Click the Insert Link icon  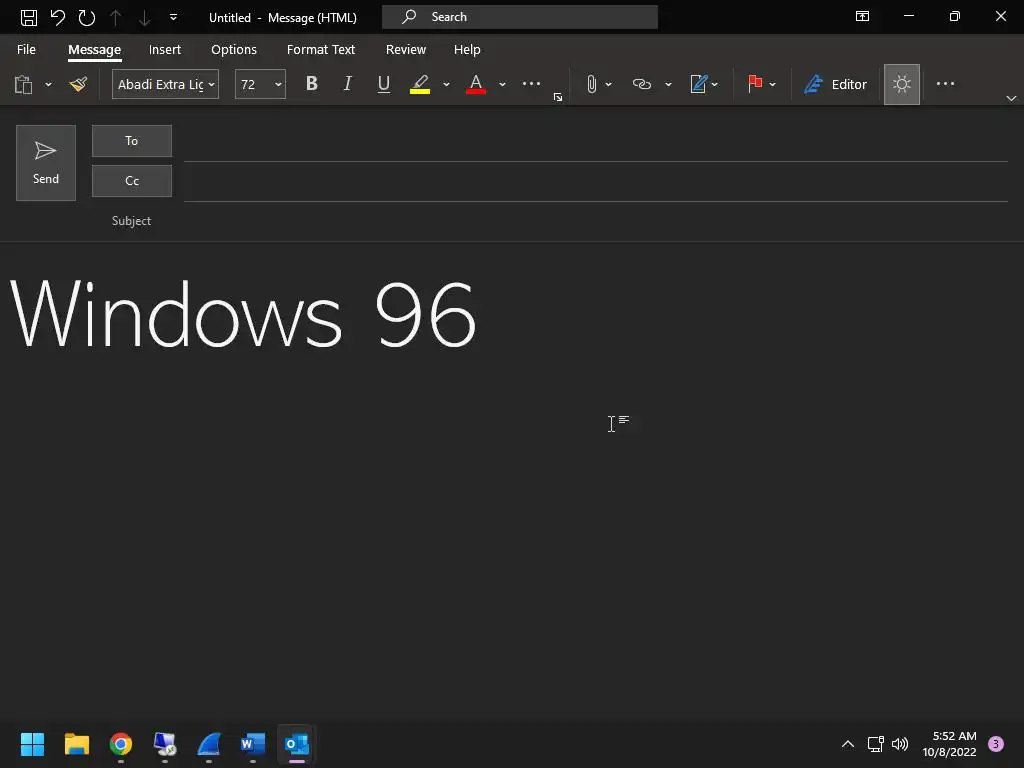tap(642, 84)
